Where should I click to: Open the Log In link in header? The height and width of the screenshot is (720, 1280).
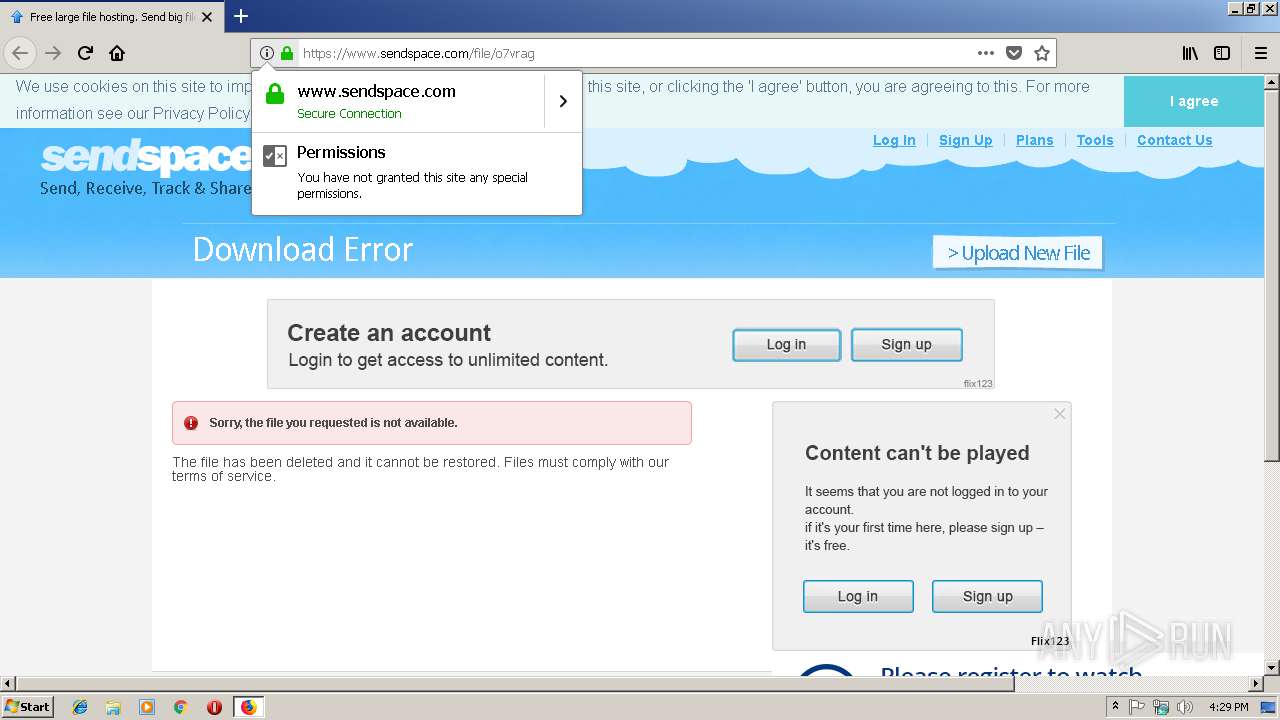point(894,140)
